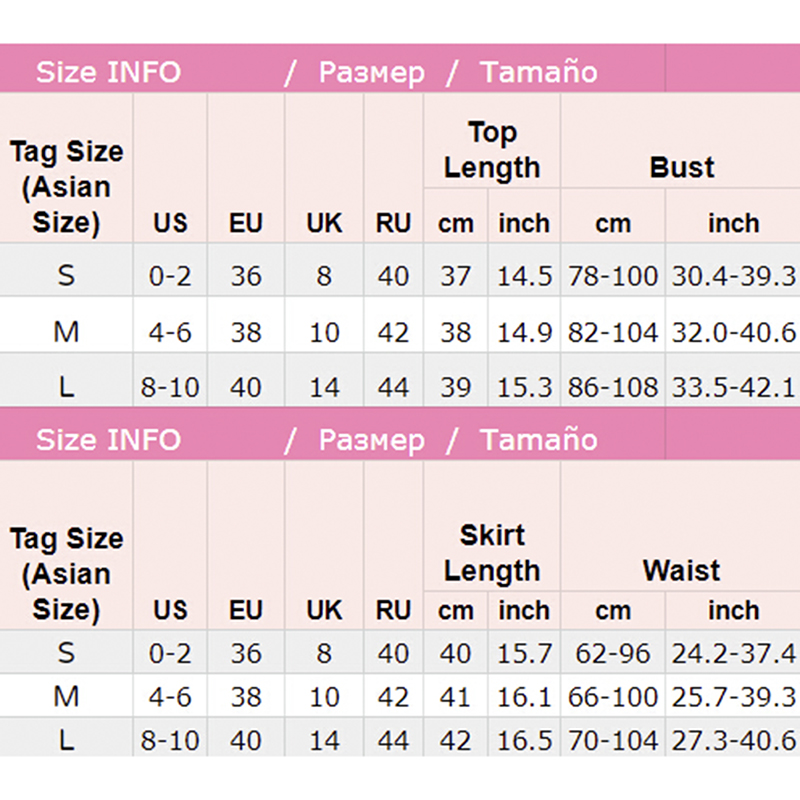Click the waist inch range 25.7-39.3
800x800 pixels.
coord(733,696)
